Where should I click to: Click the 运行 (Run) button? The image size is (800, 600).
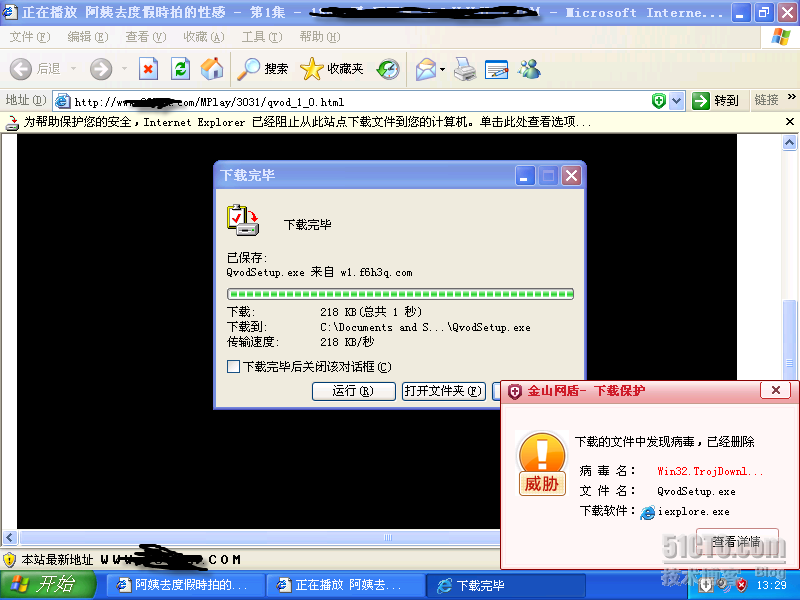pos(354,391)
